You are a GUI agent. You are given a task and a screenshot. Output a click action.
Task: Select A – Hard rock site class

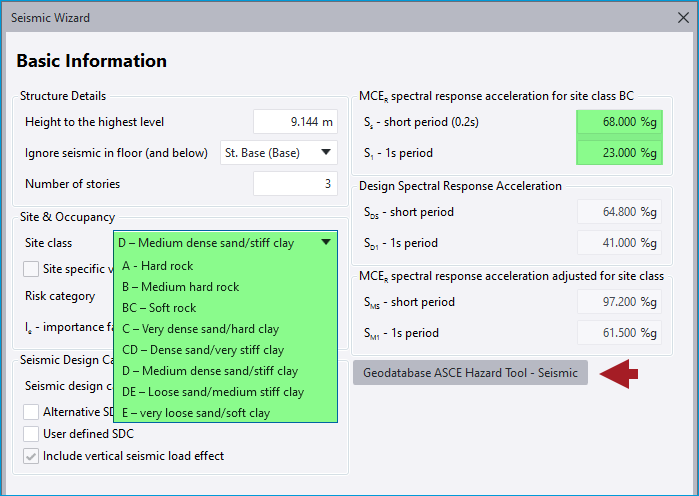click(x=157, y=266)
